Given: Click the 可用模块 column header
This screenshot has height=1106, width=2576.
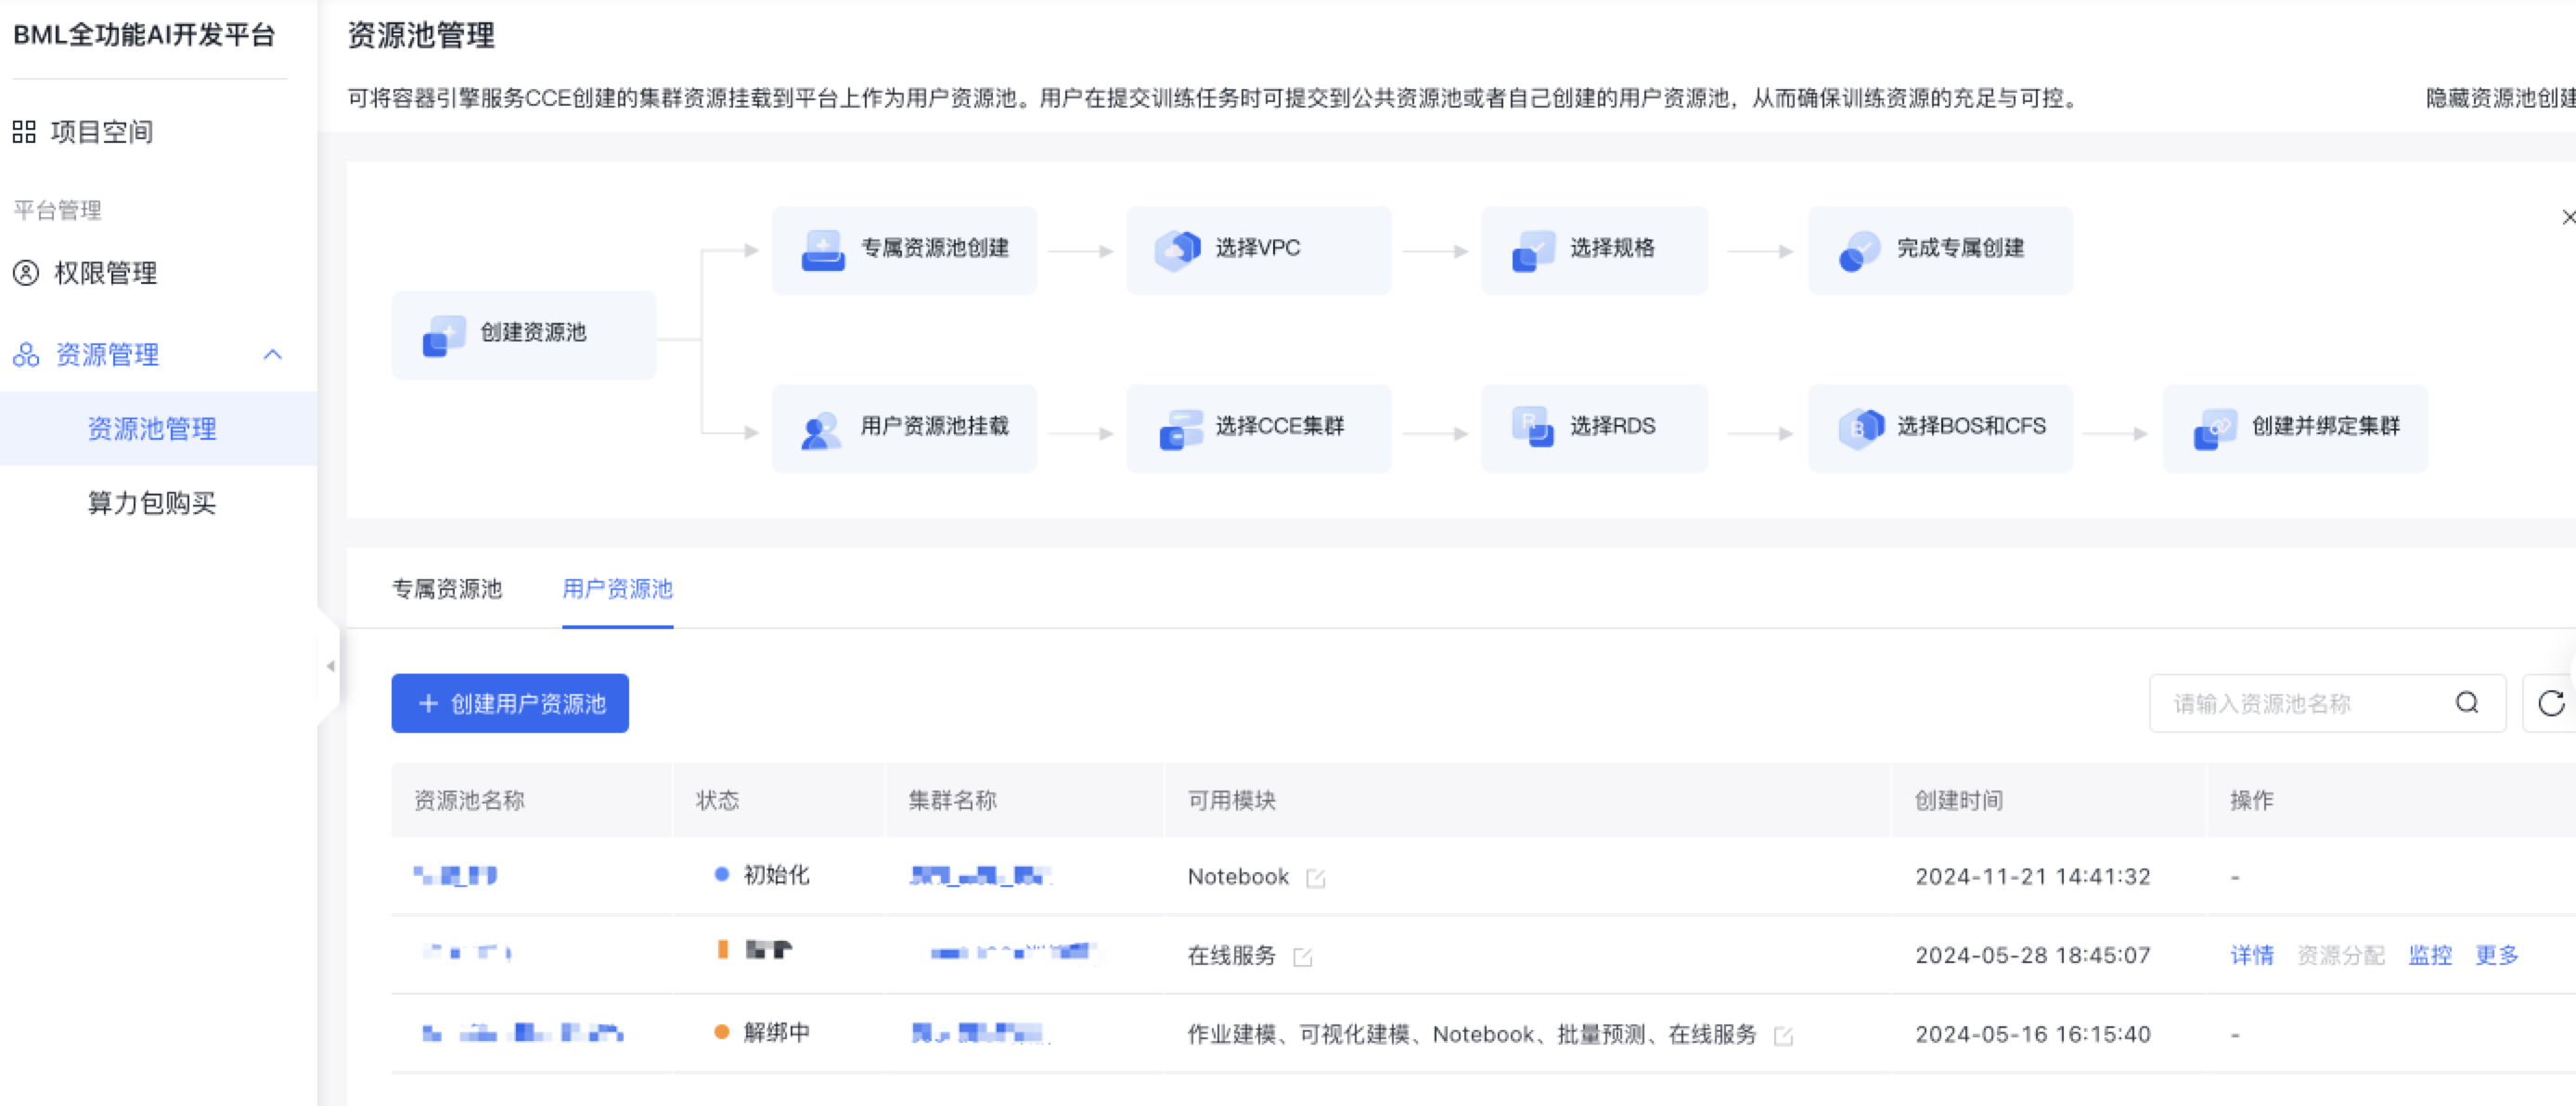Looking at the screenshot, I should point(1231,800).
